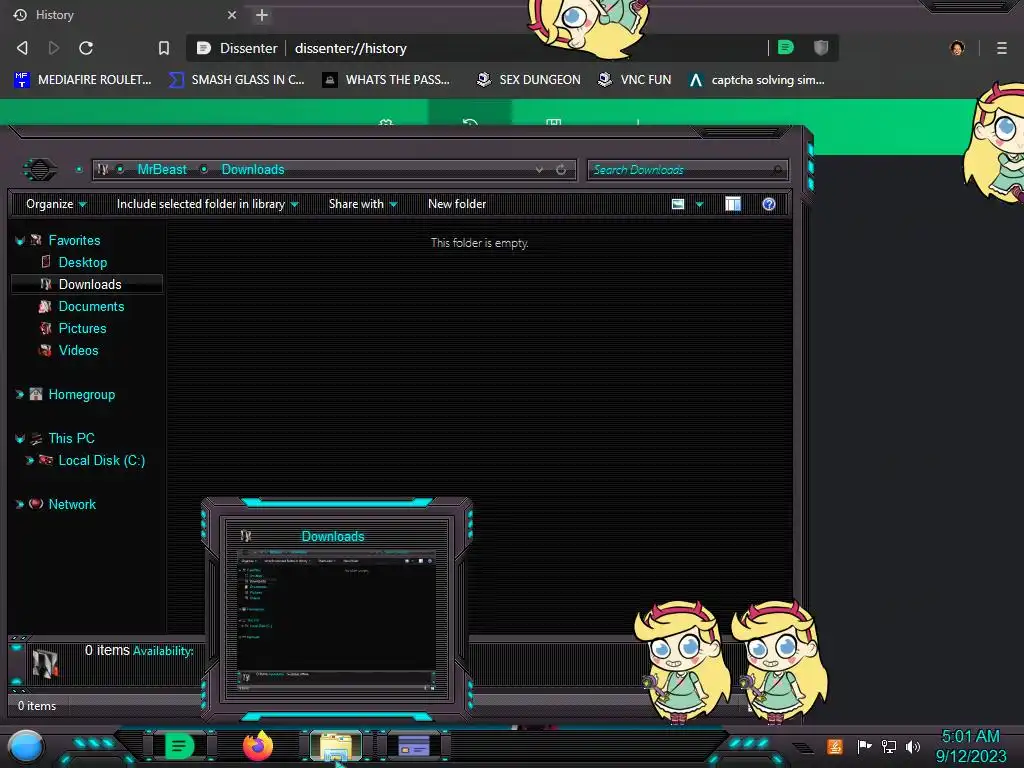Open the clock showing 5:01 AM

[970, 746]
